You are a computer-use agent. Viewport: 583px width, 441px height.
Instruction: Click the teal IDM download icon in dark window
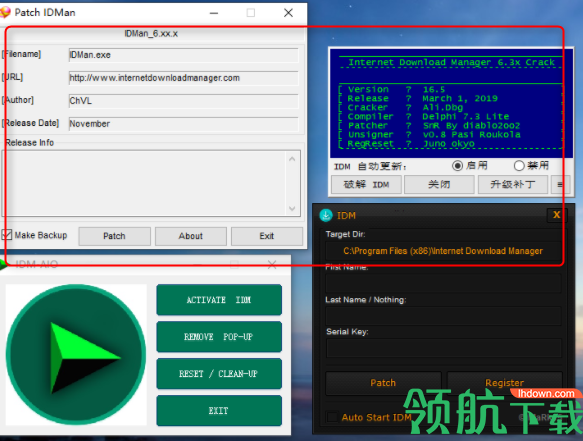click(x=326, y=215)
